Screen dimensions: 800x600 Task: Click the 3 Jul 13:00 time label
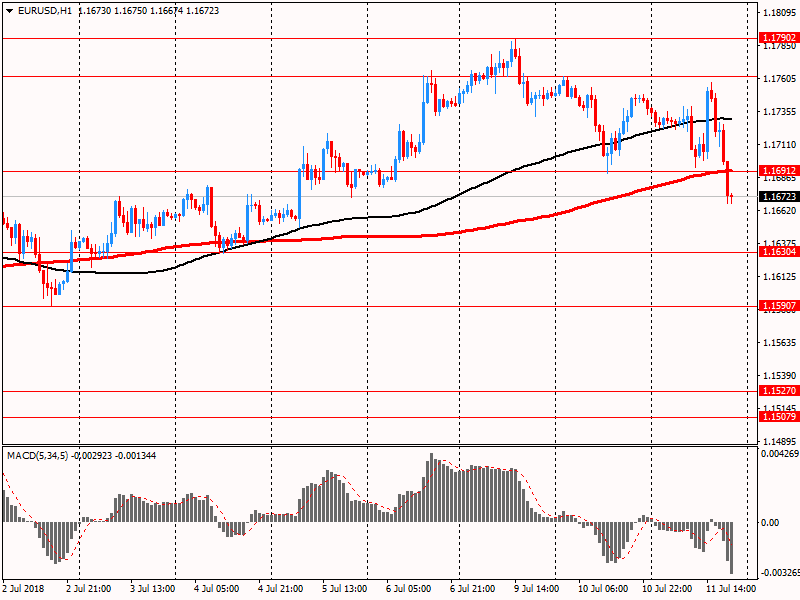pos(153,589)
